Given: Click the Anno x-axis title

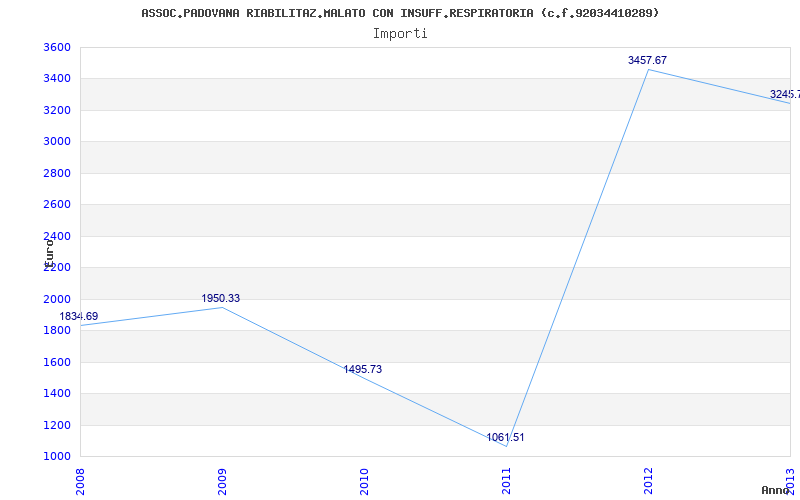Looking at the screenshot, I should click(776, 490).
